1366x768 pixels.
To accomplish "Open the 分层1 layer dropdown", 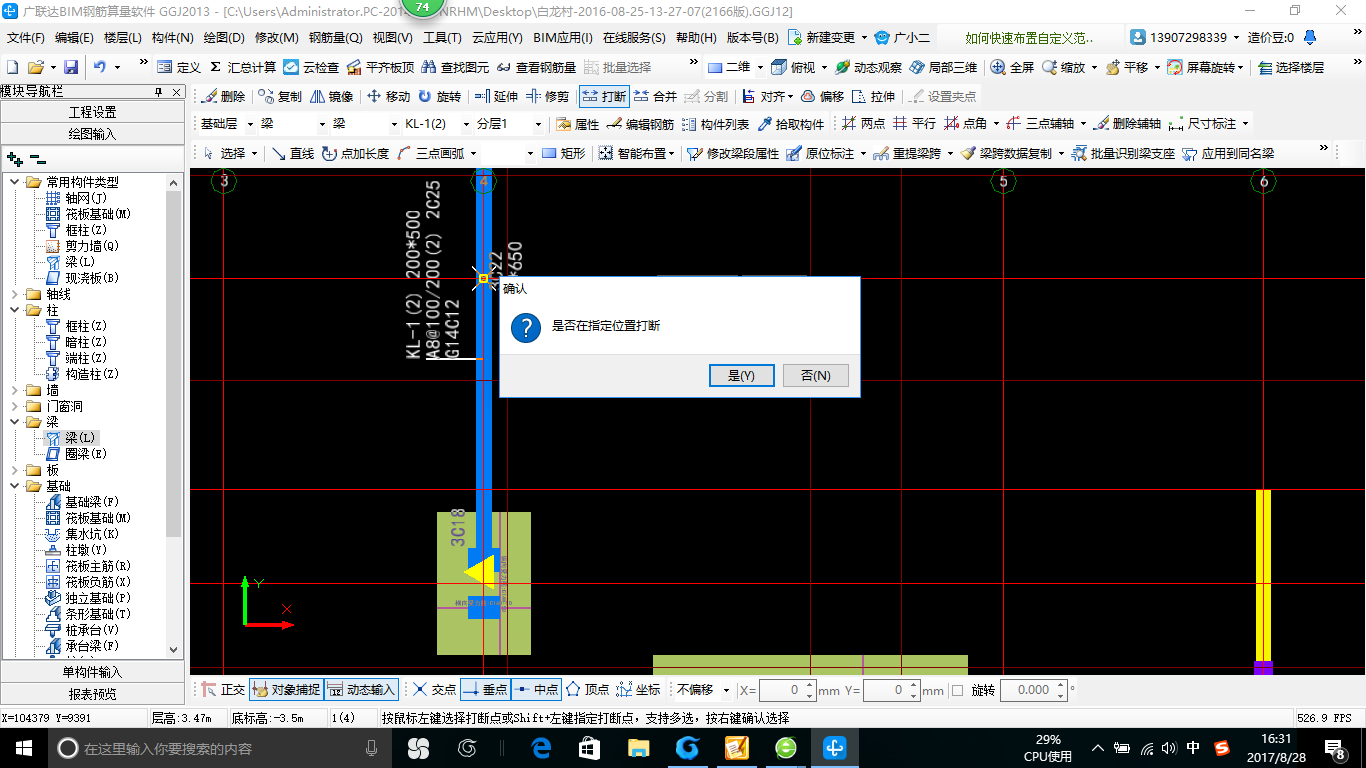I will 538,124.
